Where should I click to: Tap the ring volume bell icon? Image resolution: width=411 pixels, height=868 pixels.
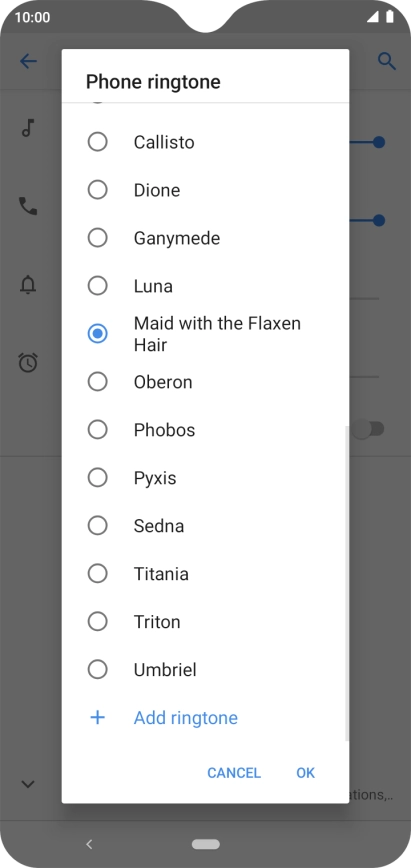[28, 285]
